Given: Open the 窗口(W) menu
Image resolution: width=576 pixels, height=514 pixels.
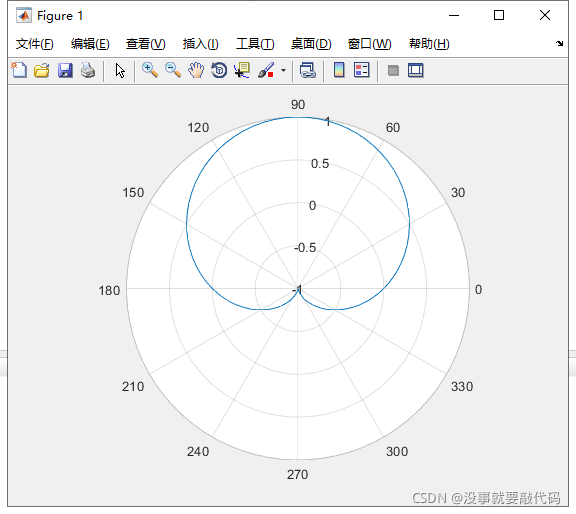Looking at the screenshot, I should coord(370,44).
